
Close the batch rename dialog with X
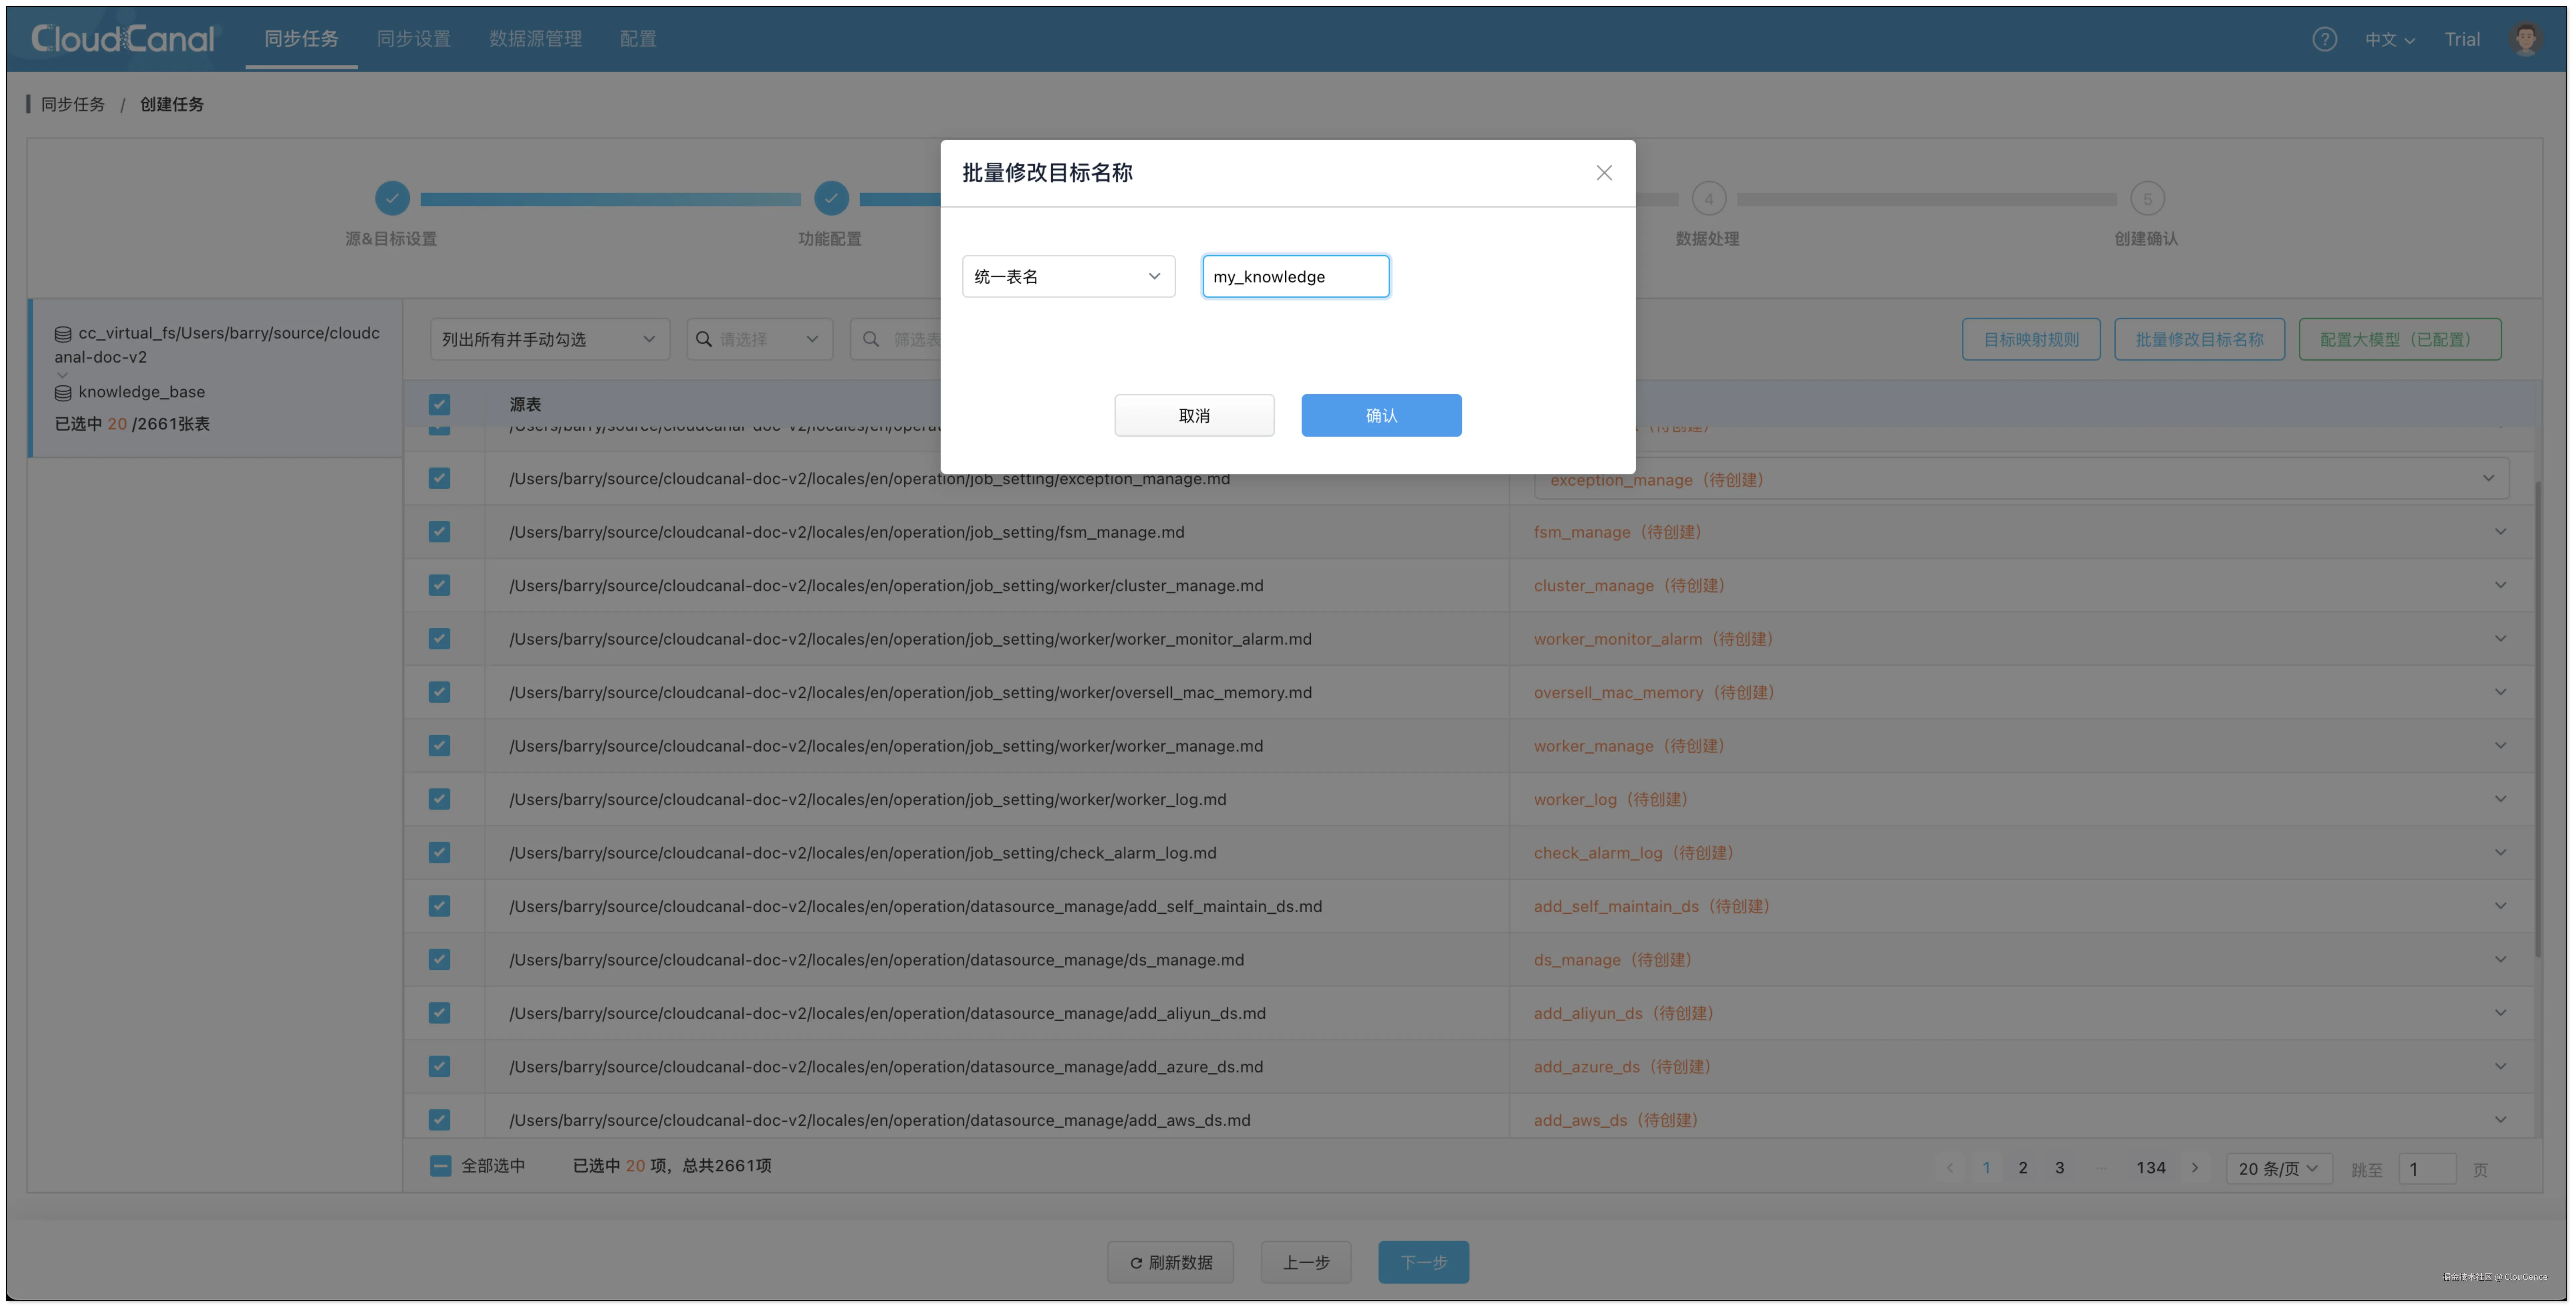tap(1604, 173)
